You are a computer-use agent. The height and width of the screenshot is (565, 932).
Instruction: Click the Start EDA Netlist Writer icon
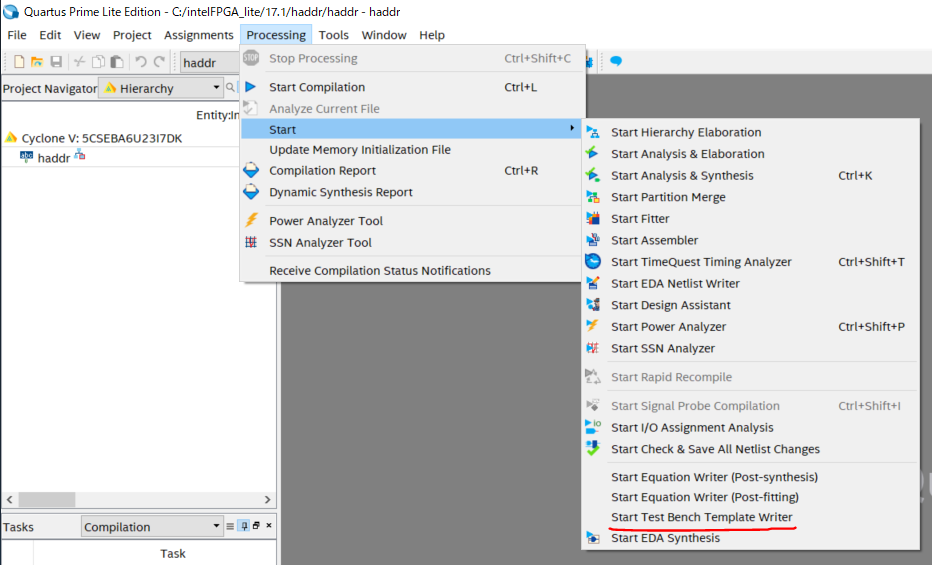tap(593, 283)
